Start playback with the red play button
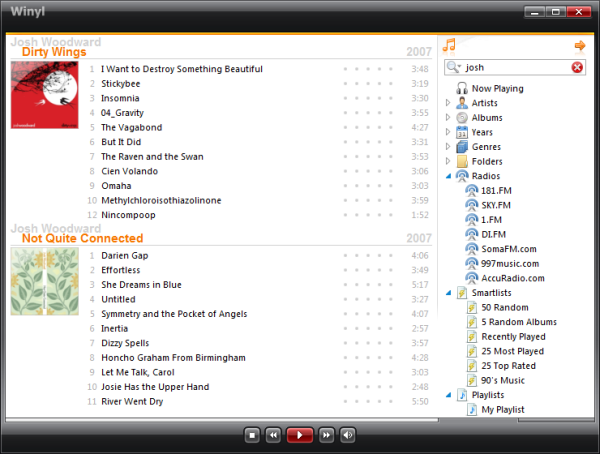Image resolution: width=600 pixels, height=454 pixels. coord(300,435)
